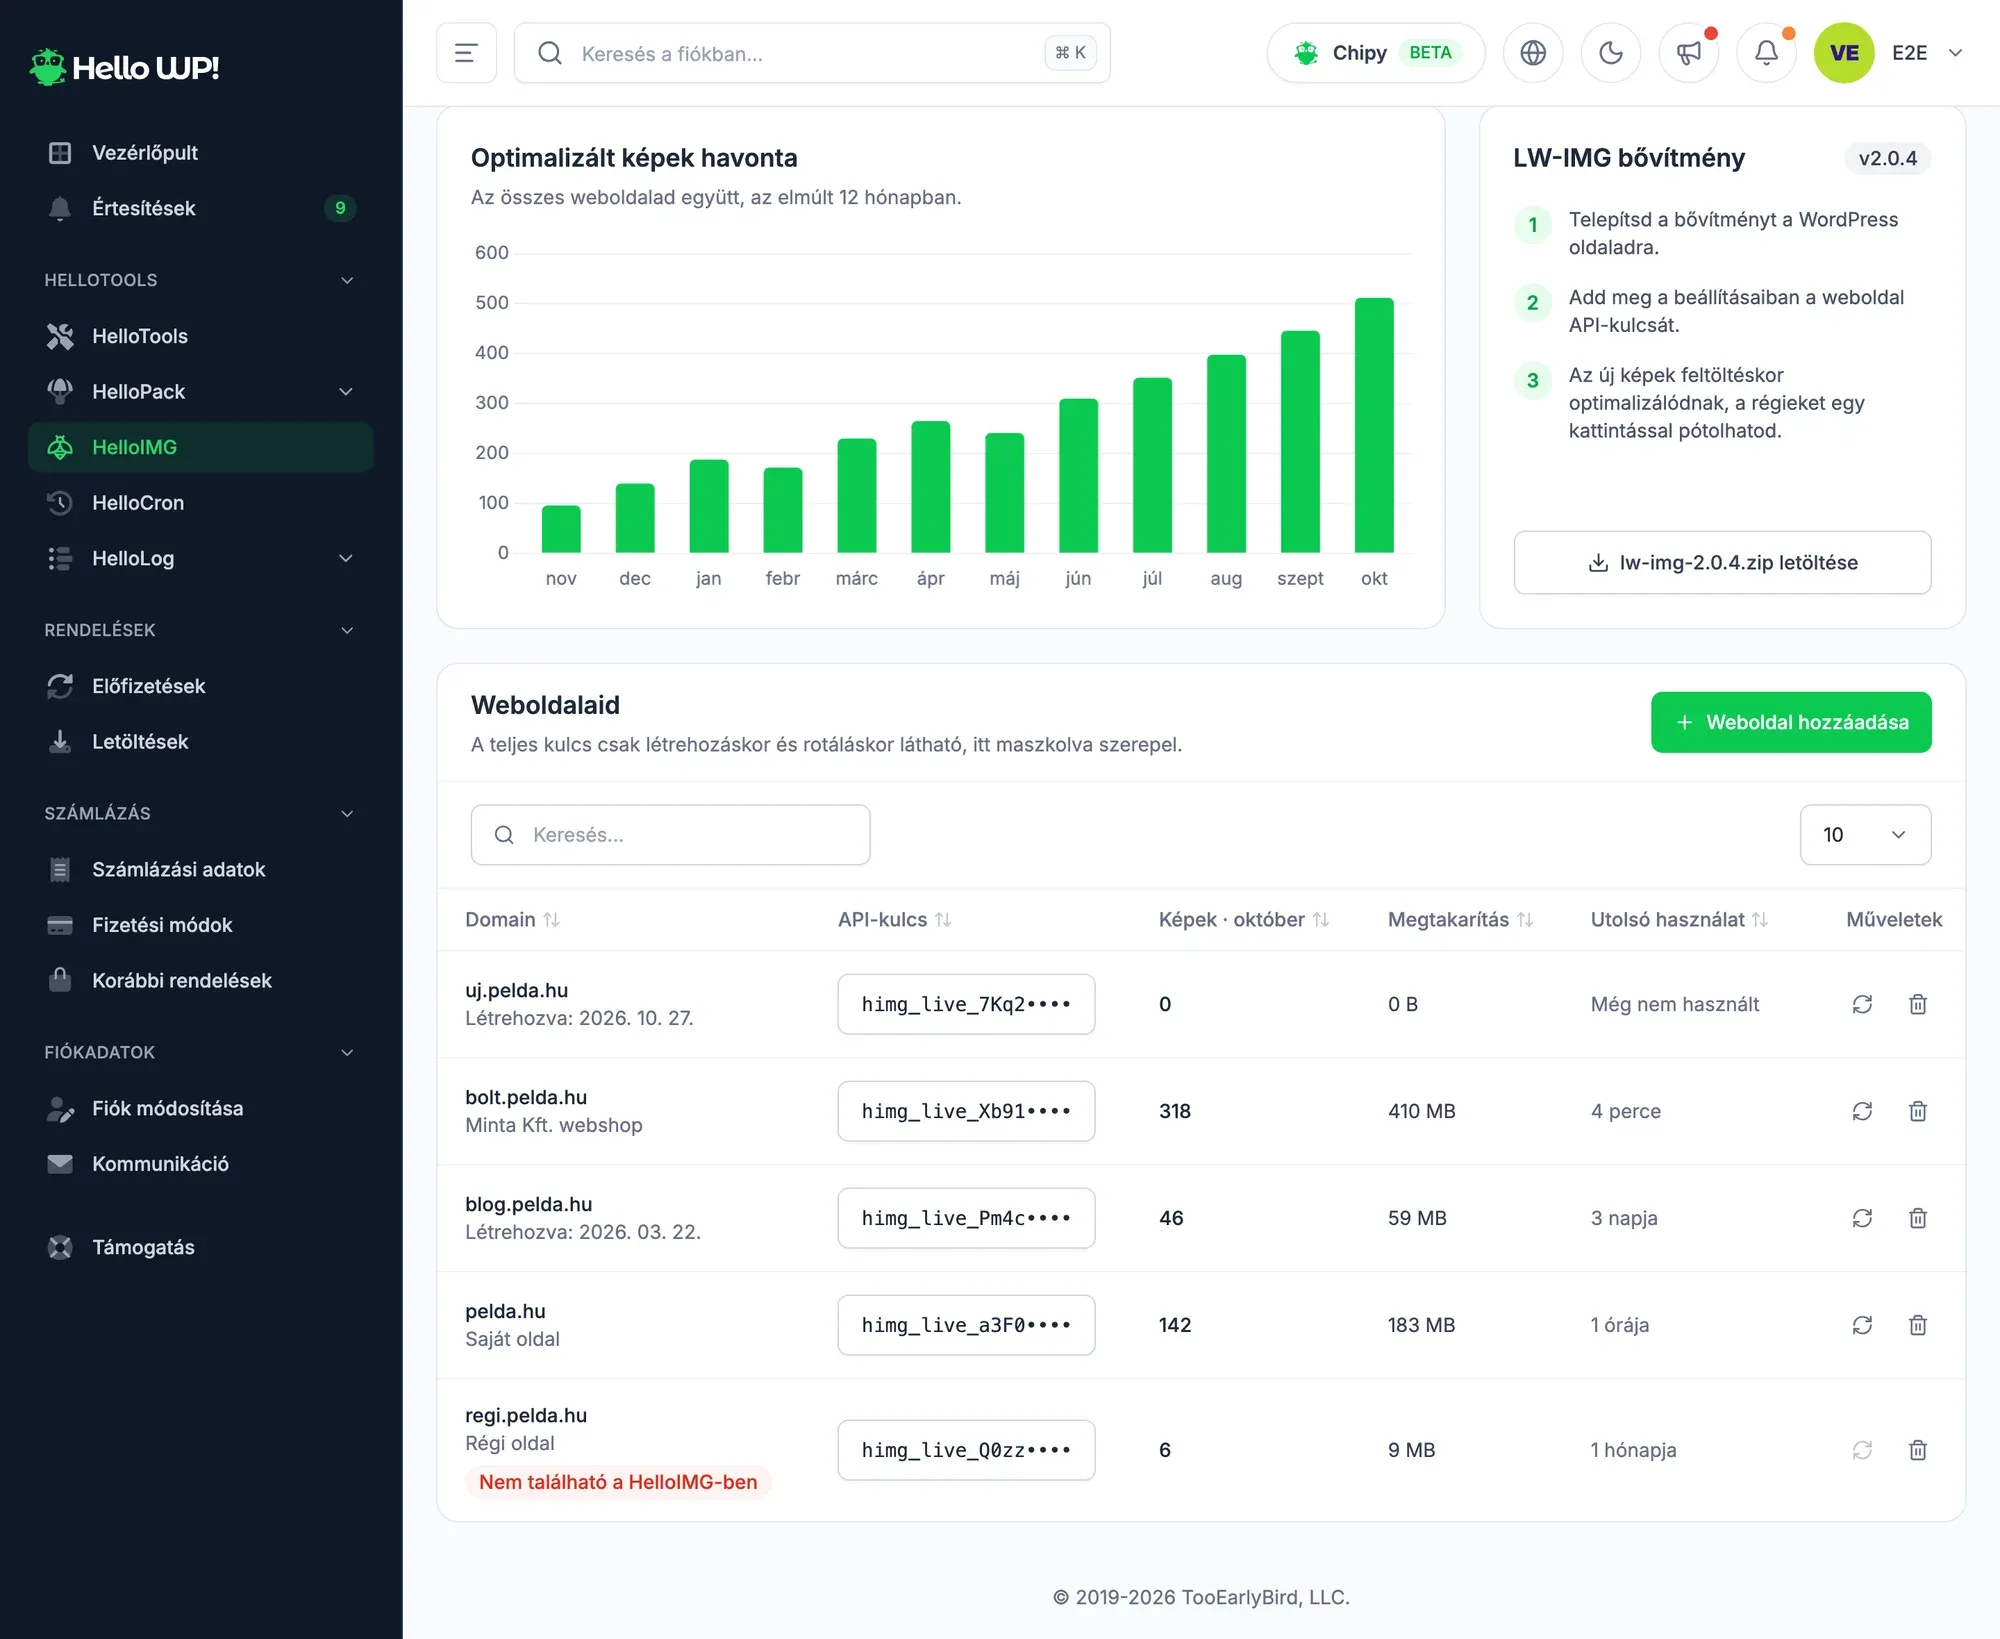This screenshot has height=1639, width=2000.
Task: Sort table by API-kulcs column
Action: click(x=894, y=919)
